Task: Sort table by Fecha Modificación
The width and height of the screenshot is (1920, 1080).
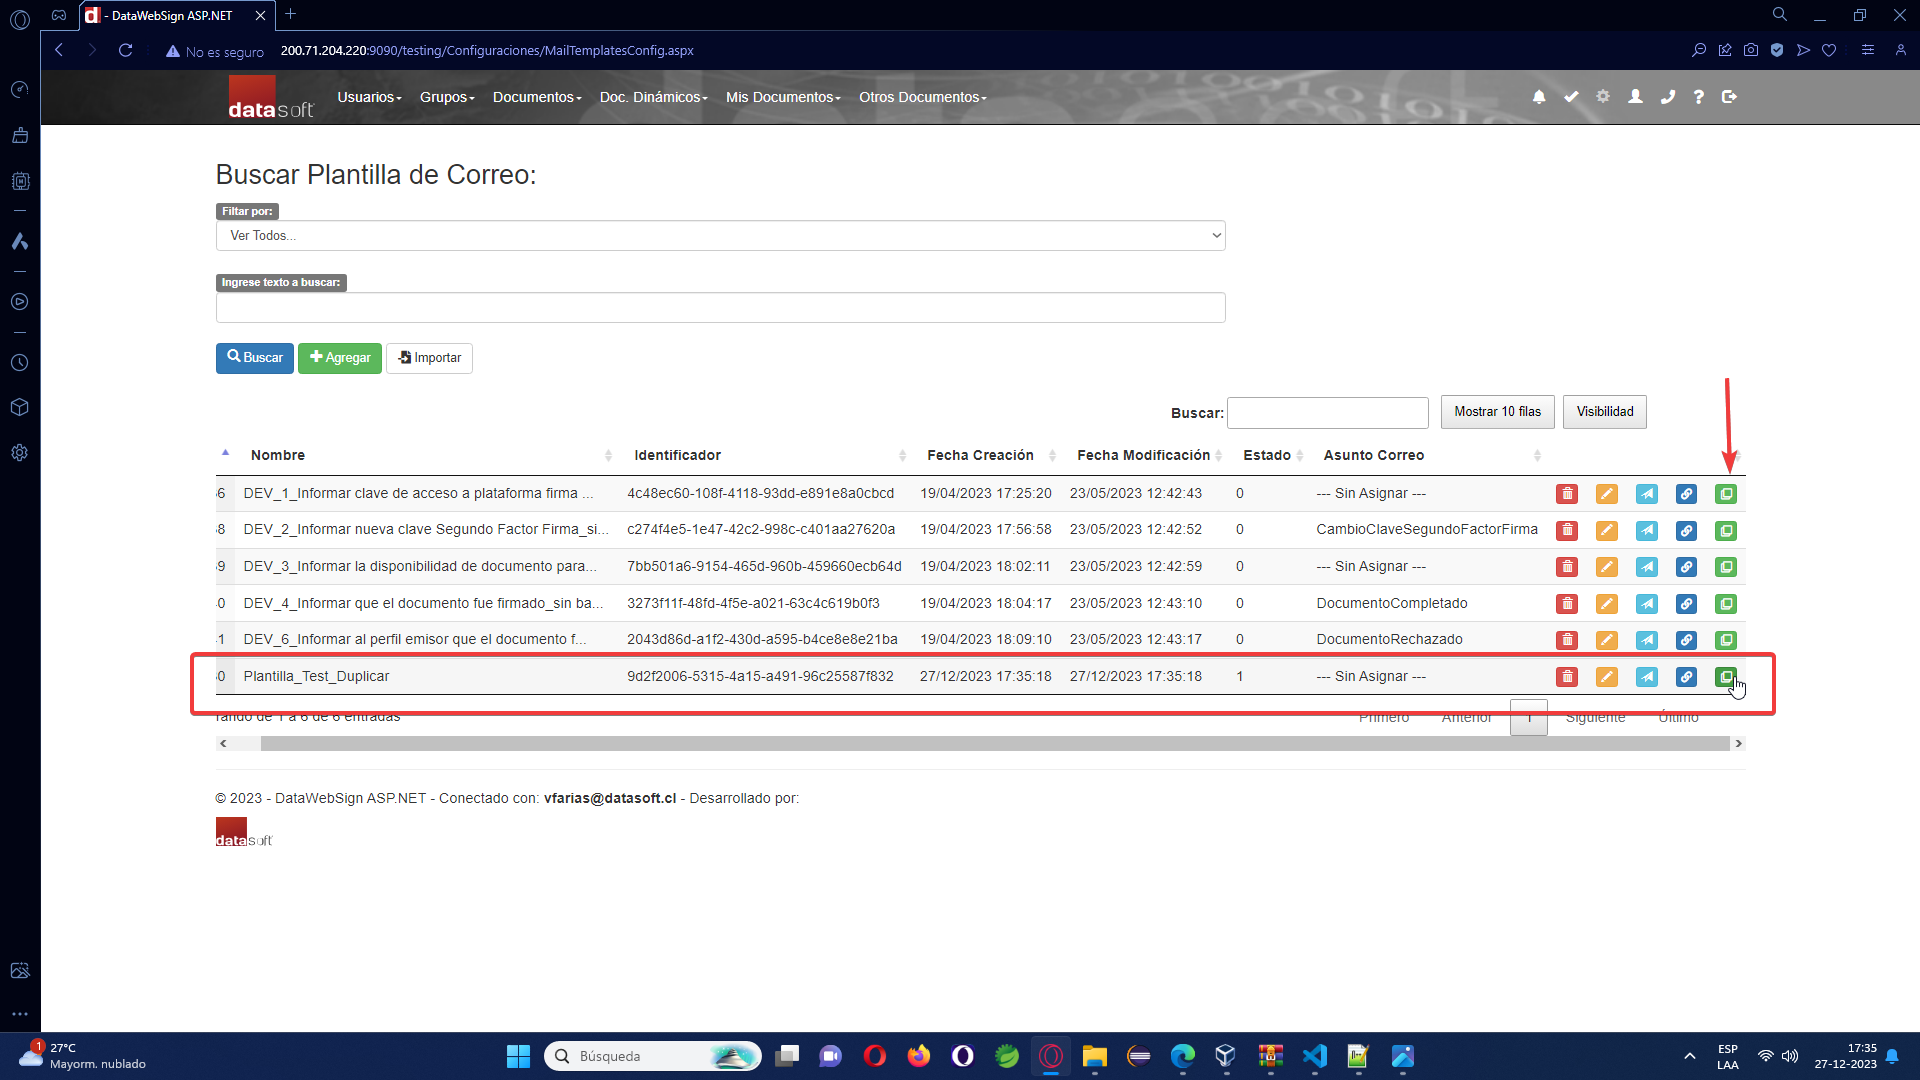Action: point(1143,455)
